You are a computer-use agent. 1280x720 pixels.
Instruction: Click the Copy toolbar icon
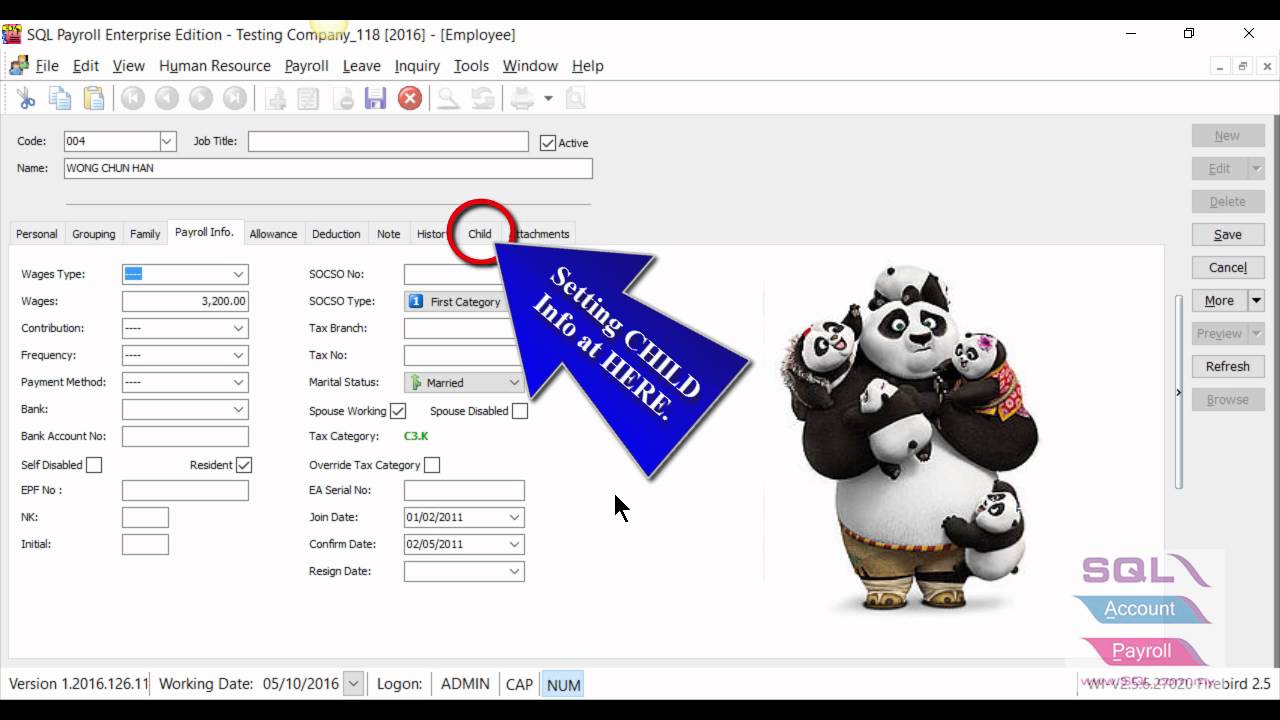60,98
